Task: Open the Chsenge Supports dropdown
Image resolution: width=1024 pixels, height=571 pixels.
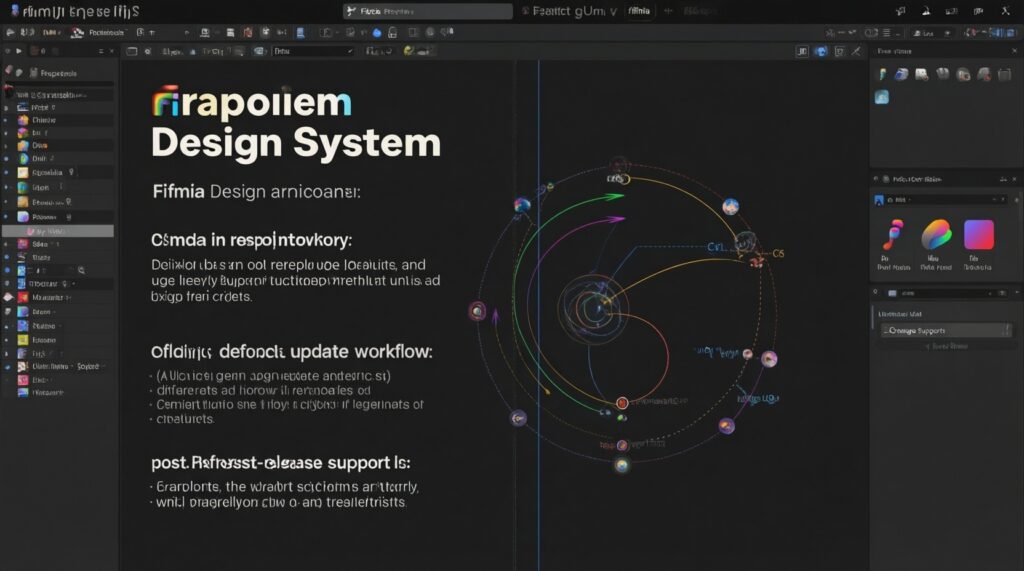Action: click(x=944, y=330)
